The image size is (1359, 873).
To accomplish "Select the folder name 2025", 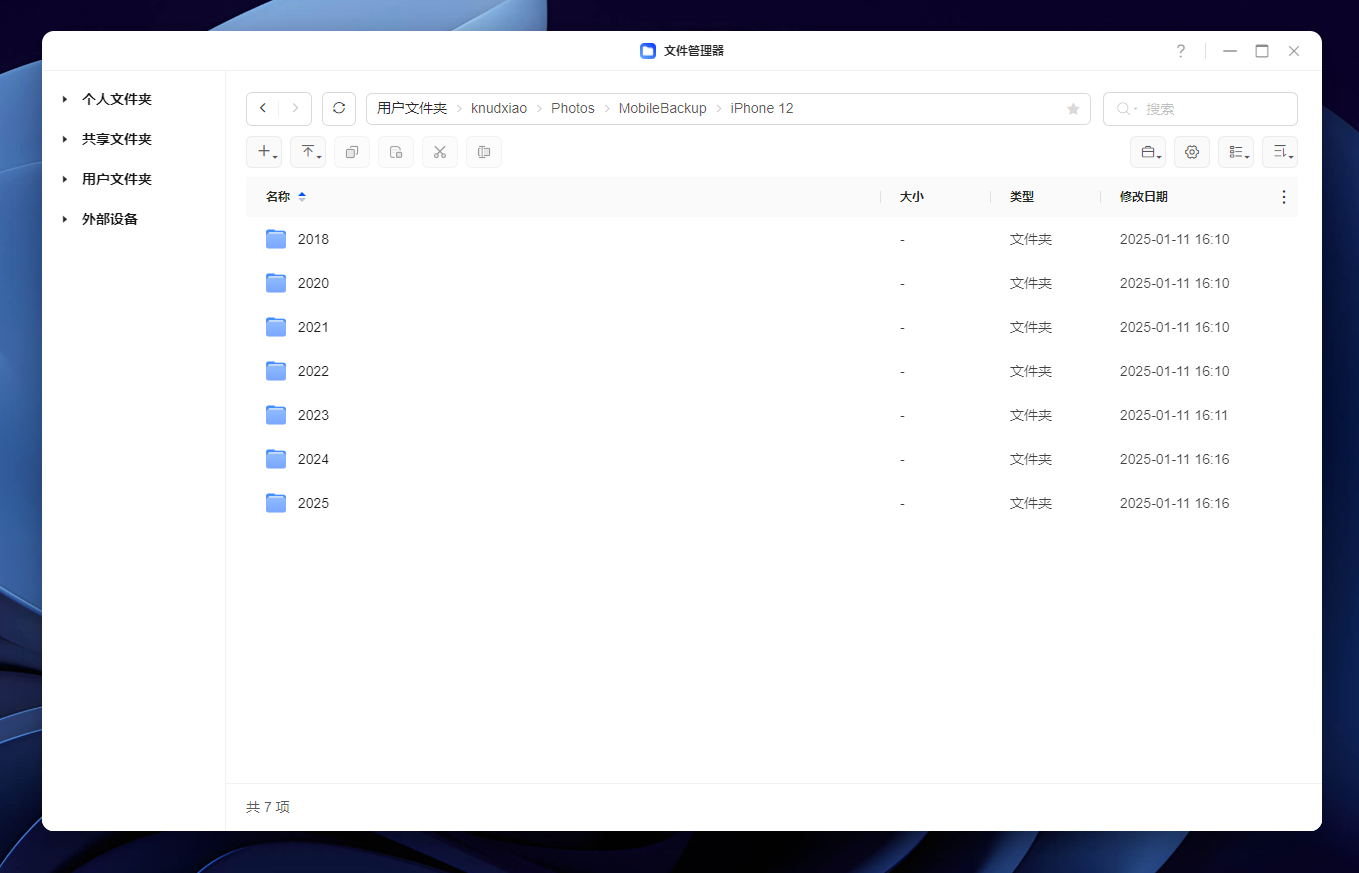I will 313,503.
